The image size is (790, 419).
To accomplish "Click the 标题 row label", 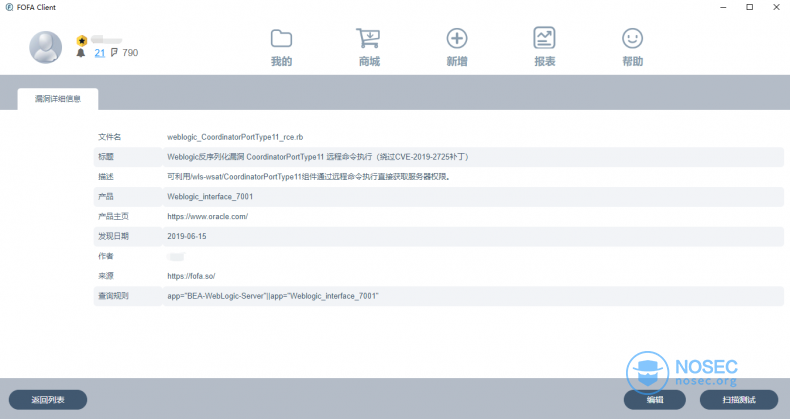I will tap(106, 157).
